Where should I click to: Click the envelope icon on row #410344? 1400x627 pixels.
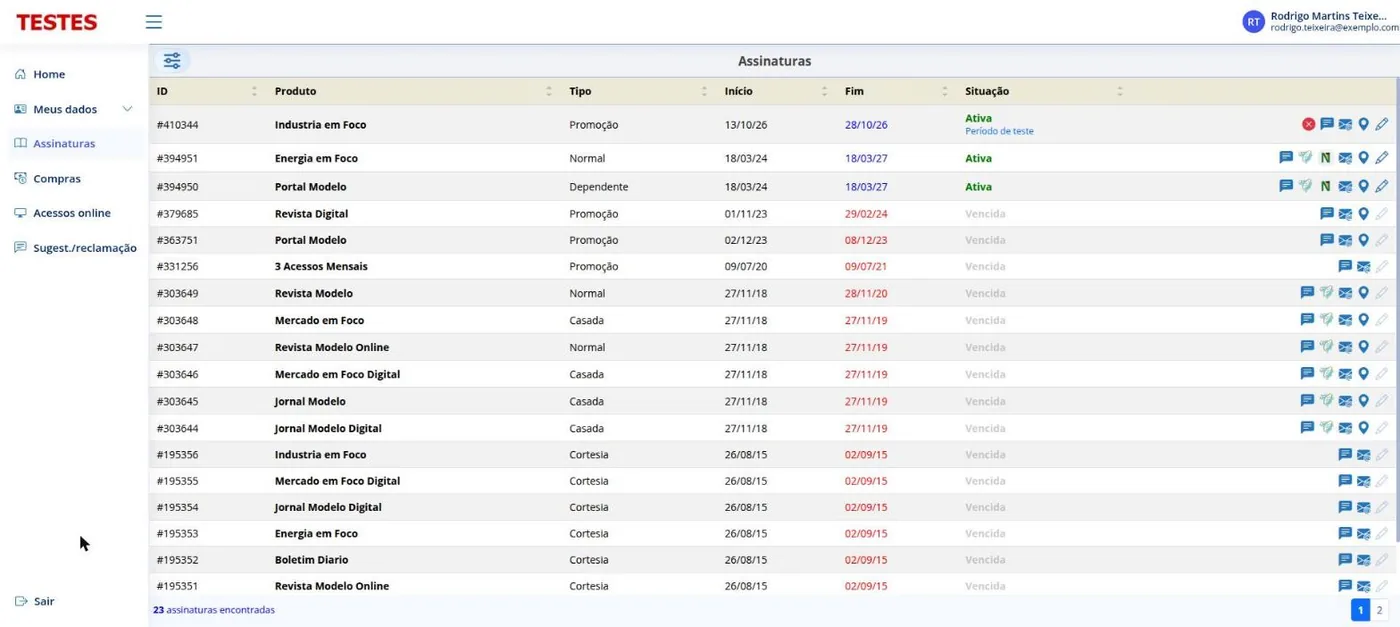click(1345, 124)
